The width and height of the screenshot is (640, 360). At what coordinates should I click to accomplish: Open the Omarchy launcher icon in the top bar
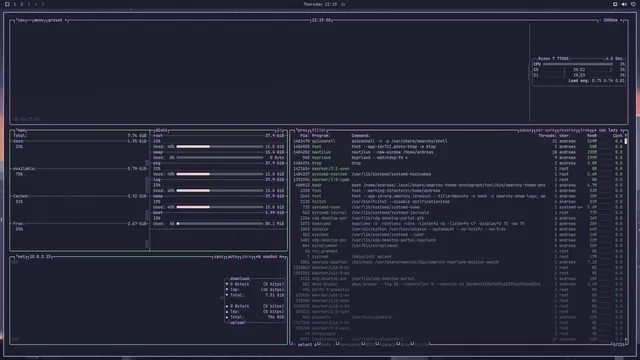tap(7, 4)
